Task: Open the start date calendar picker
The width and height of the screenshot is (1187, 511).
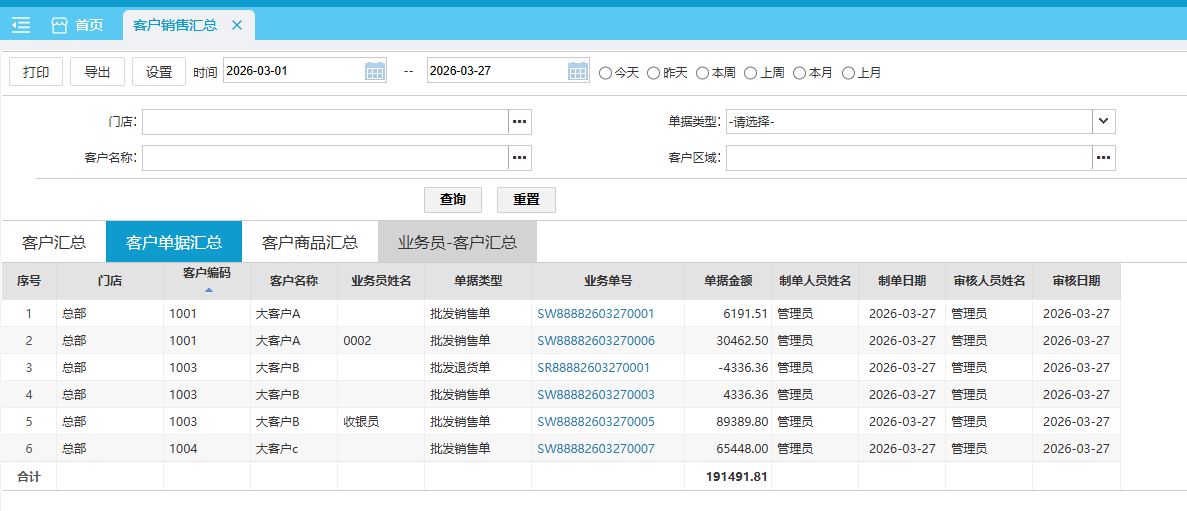Action: click(x=375, y=71)
